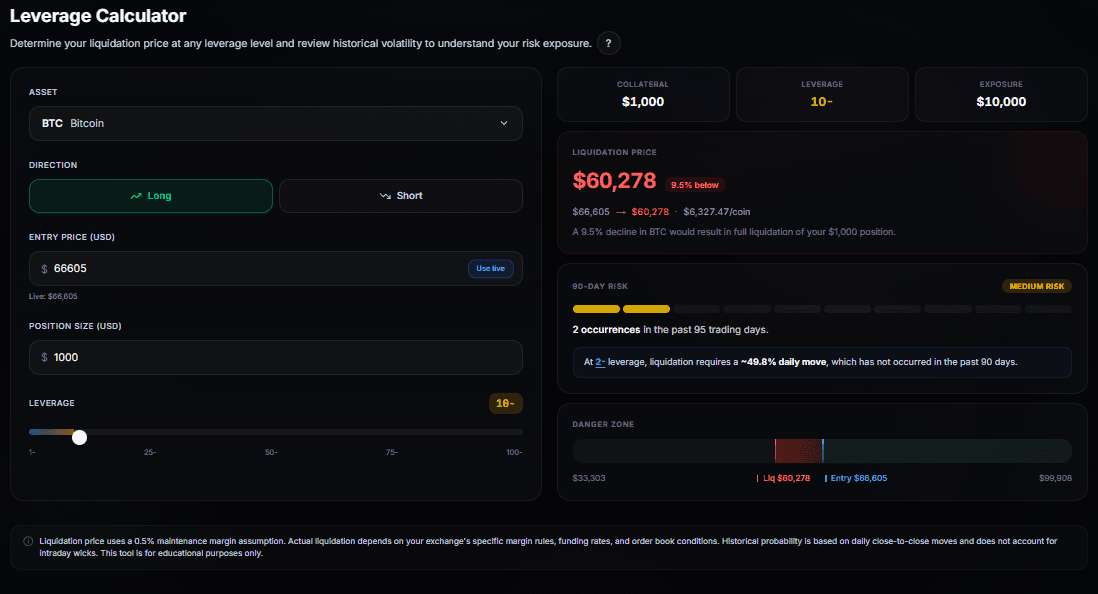Click the 25 tick label on the leverage scale
The image size is (1098, 594).
point(150,453)
